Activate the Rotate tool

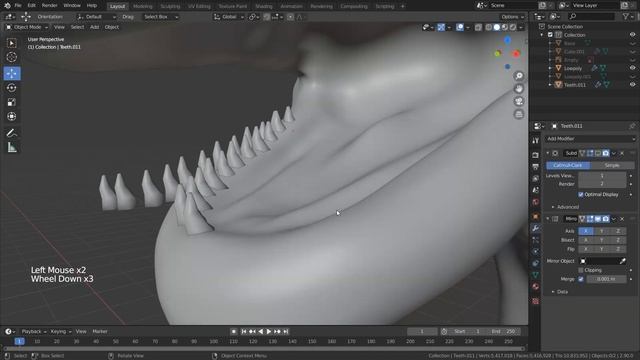tap(12, 88)
